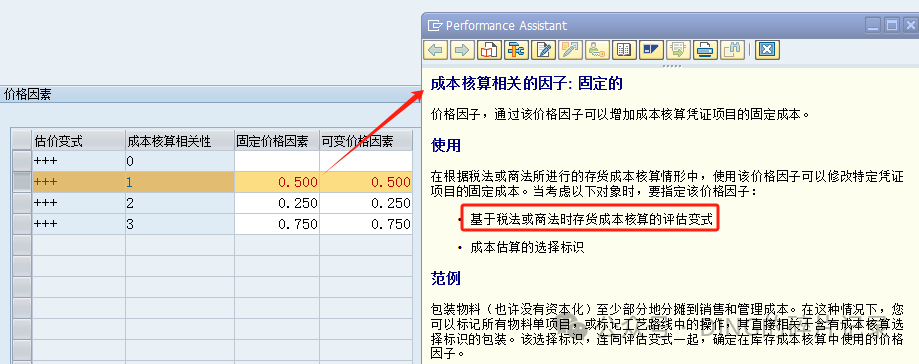Image resolution: width=919 pixels, height=364 pixels.
Task: Click variable price factor 0.250 cell
Action: 366,203
